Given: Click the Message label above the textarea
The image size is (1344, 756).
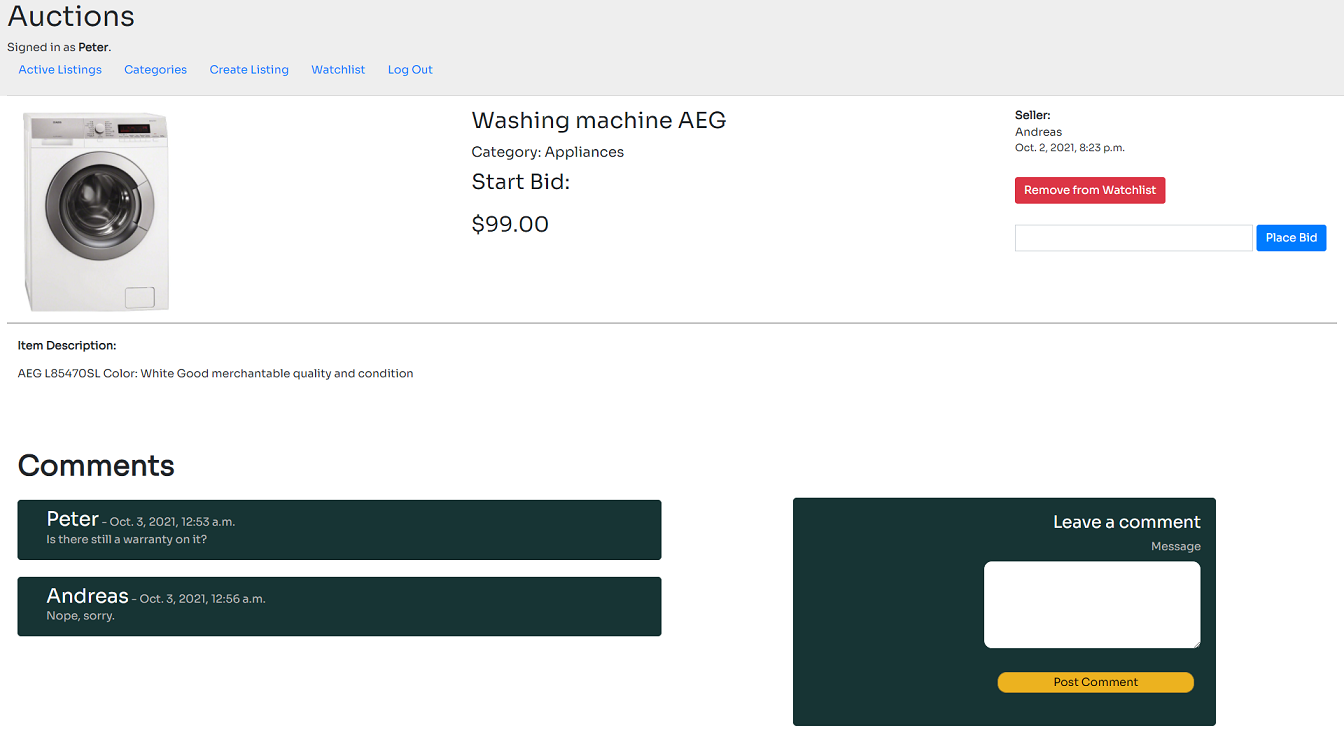Looking at the screenshot, I should [x=1176, y=546].
